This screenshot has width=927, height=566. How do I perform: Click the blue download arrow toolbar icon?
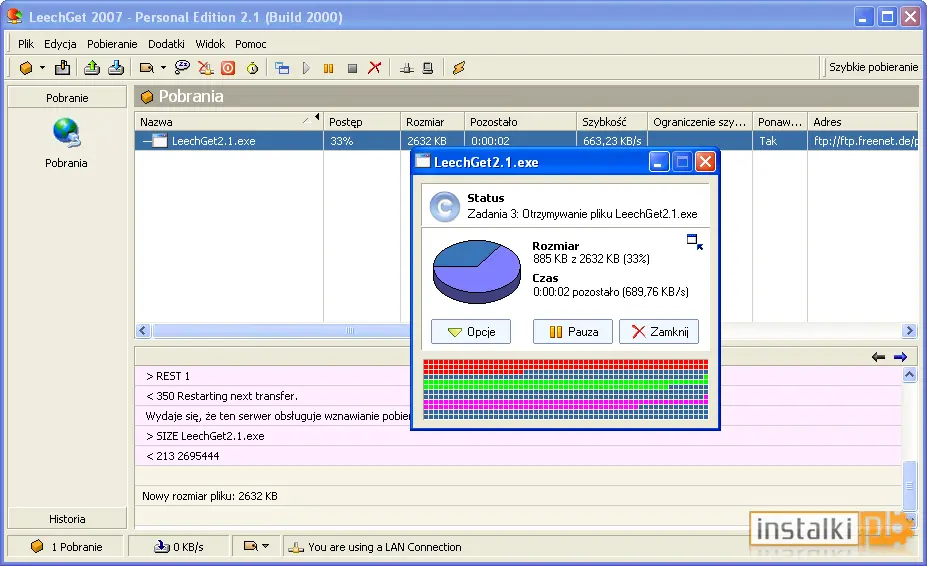[x=116, y=68]
